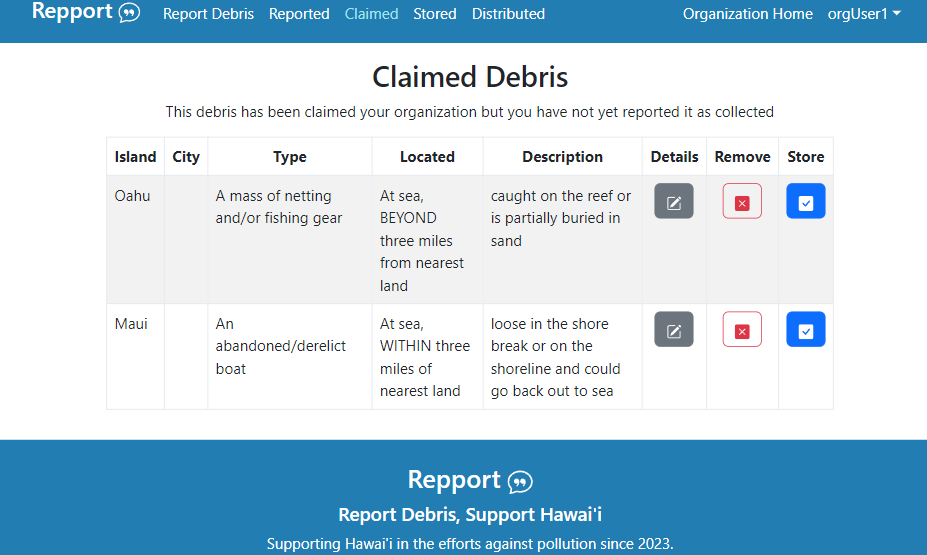
Task: Click the Maui island cell
Action: click(x=131, y=324)
